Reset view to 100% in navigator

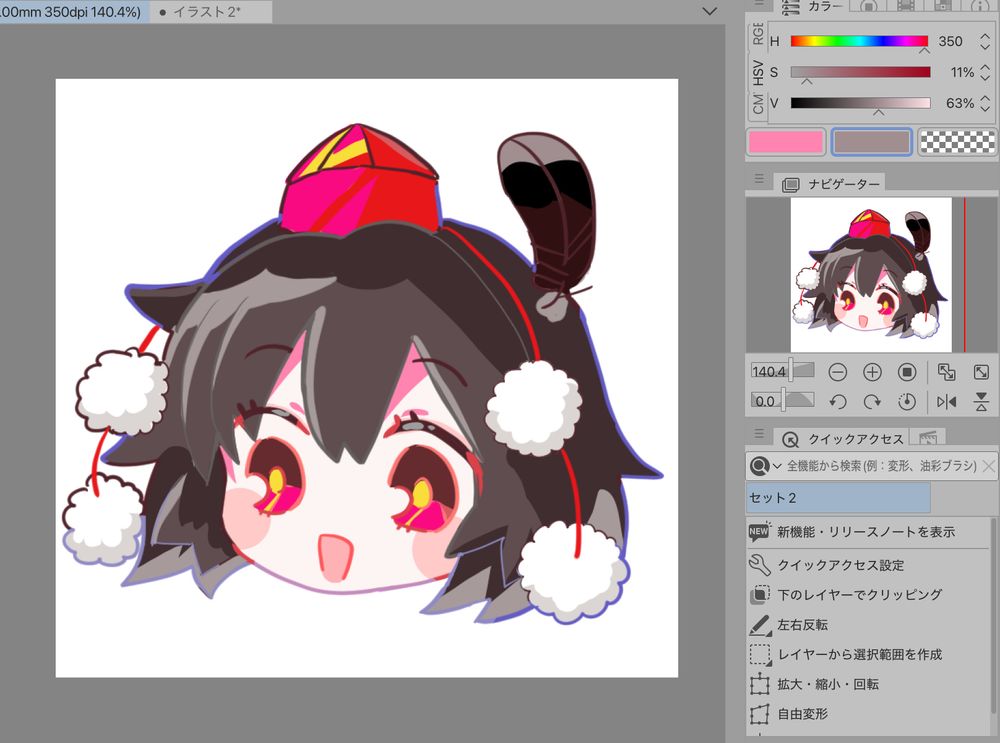(x=907, y=372)
